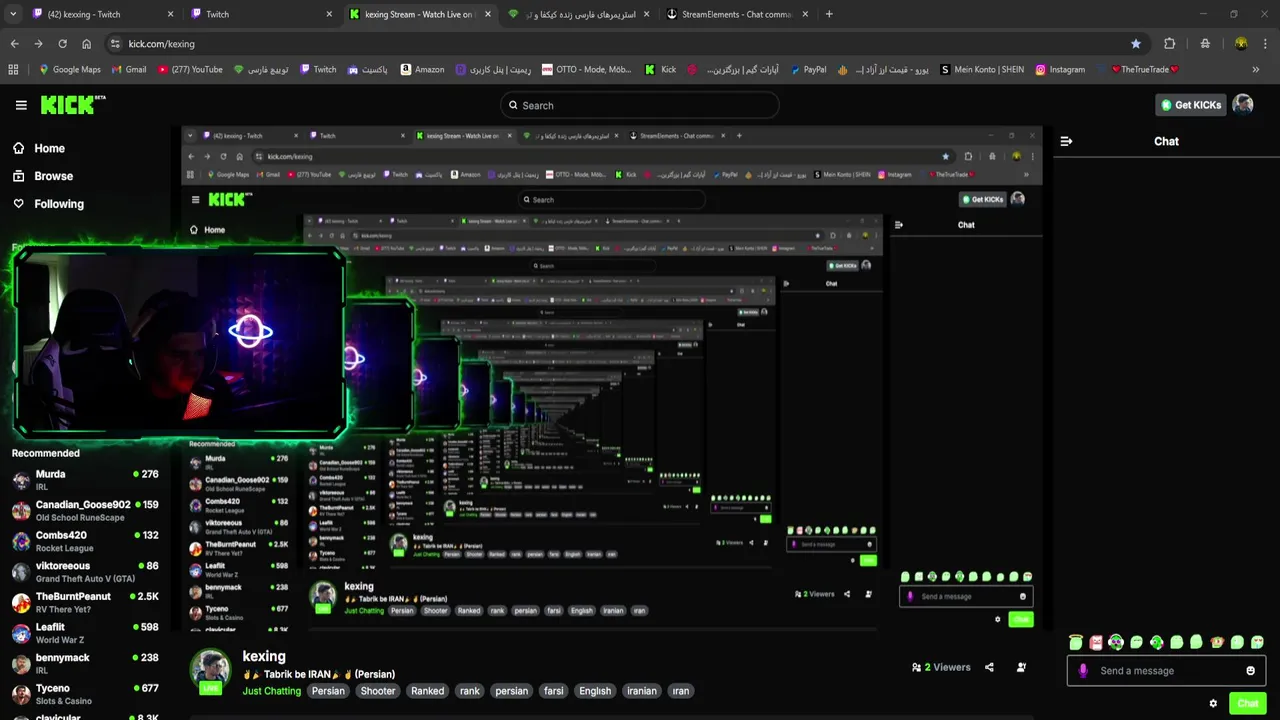Click the green Chat send button
The width and height of the screenshot is (1280, 720).
pyautogui.click(x=1247, y=704)
